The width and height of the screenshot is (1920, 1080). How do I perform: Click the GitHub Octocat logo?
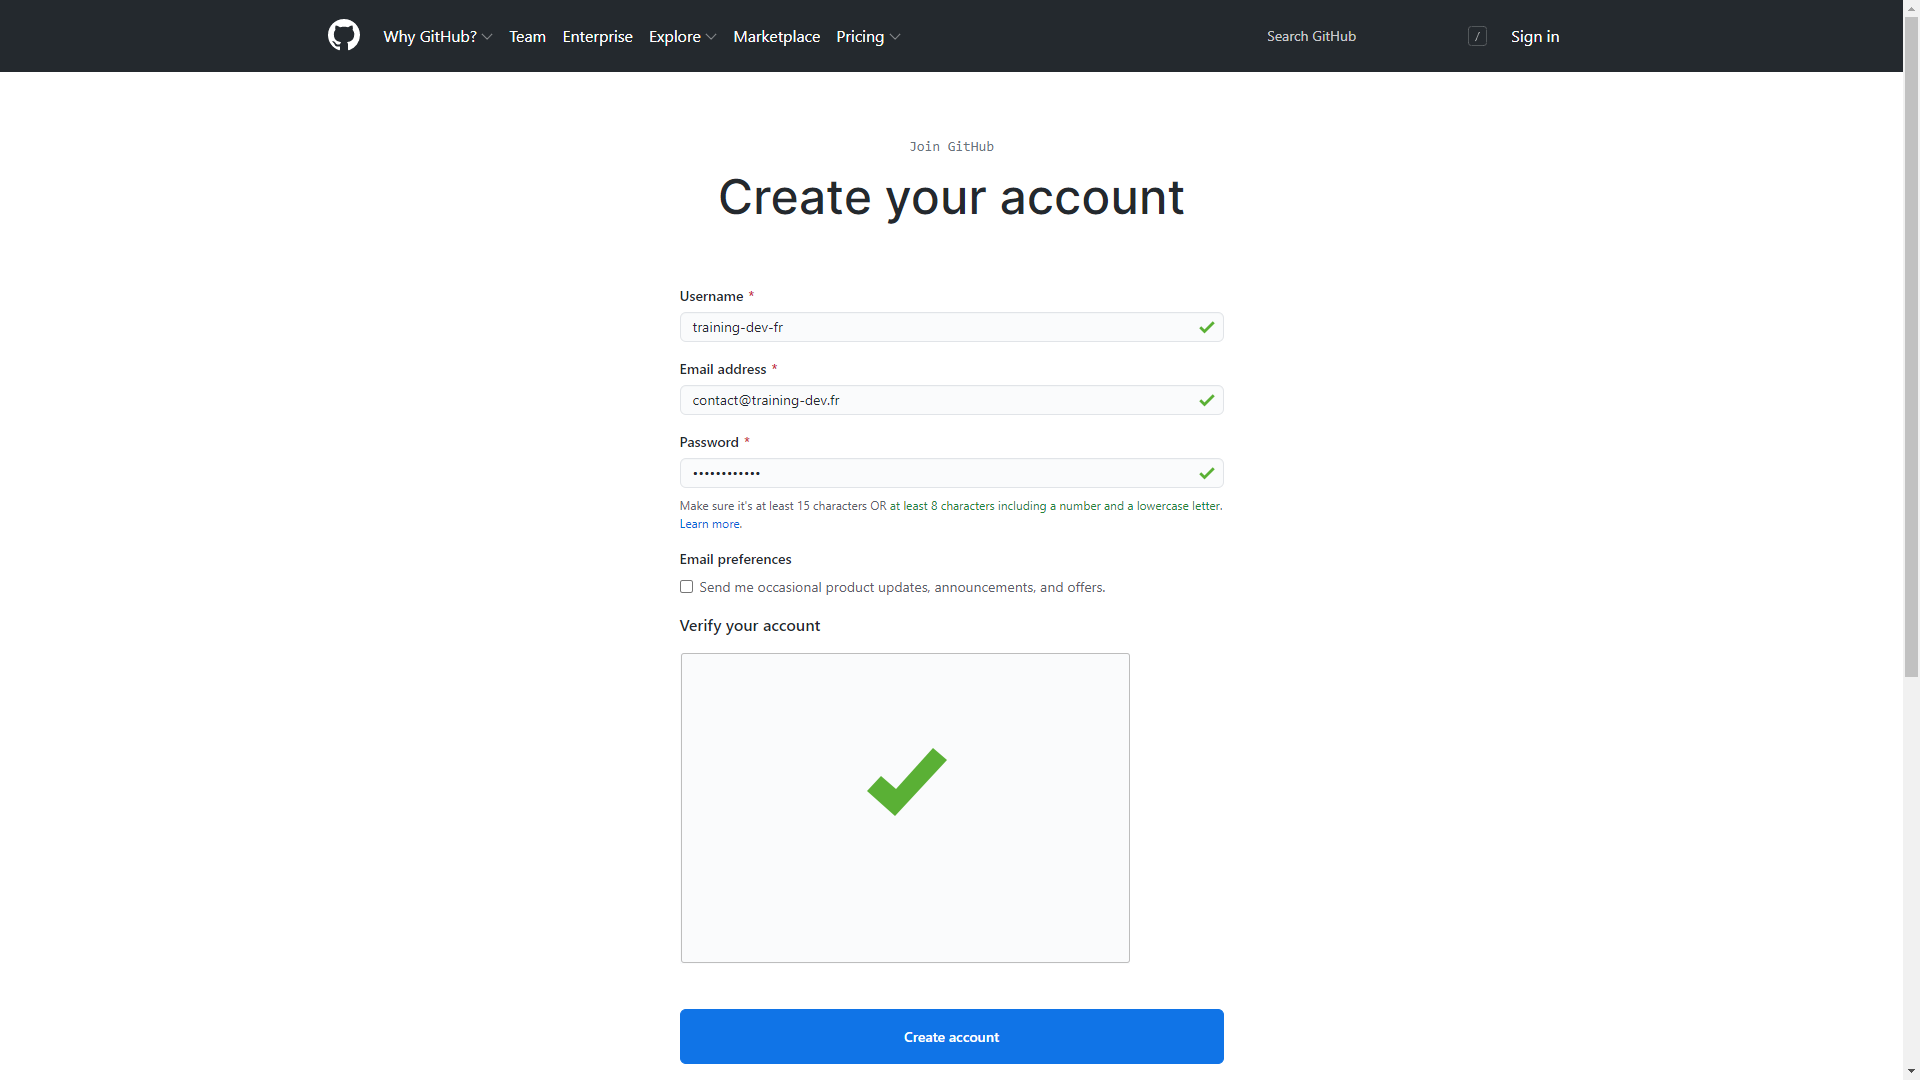click(x=344, y=36)
